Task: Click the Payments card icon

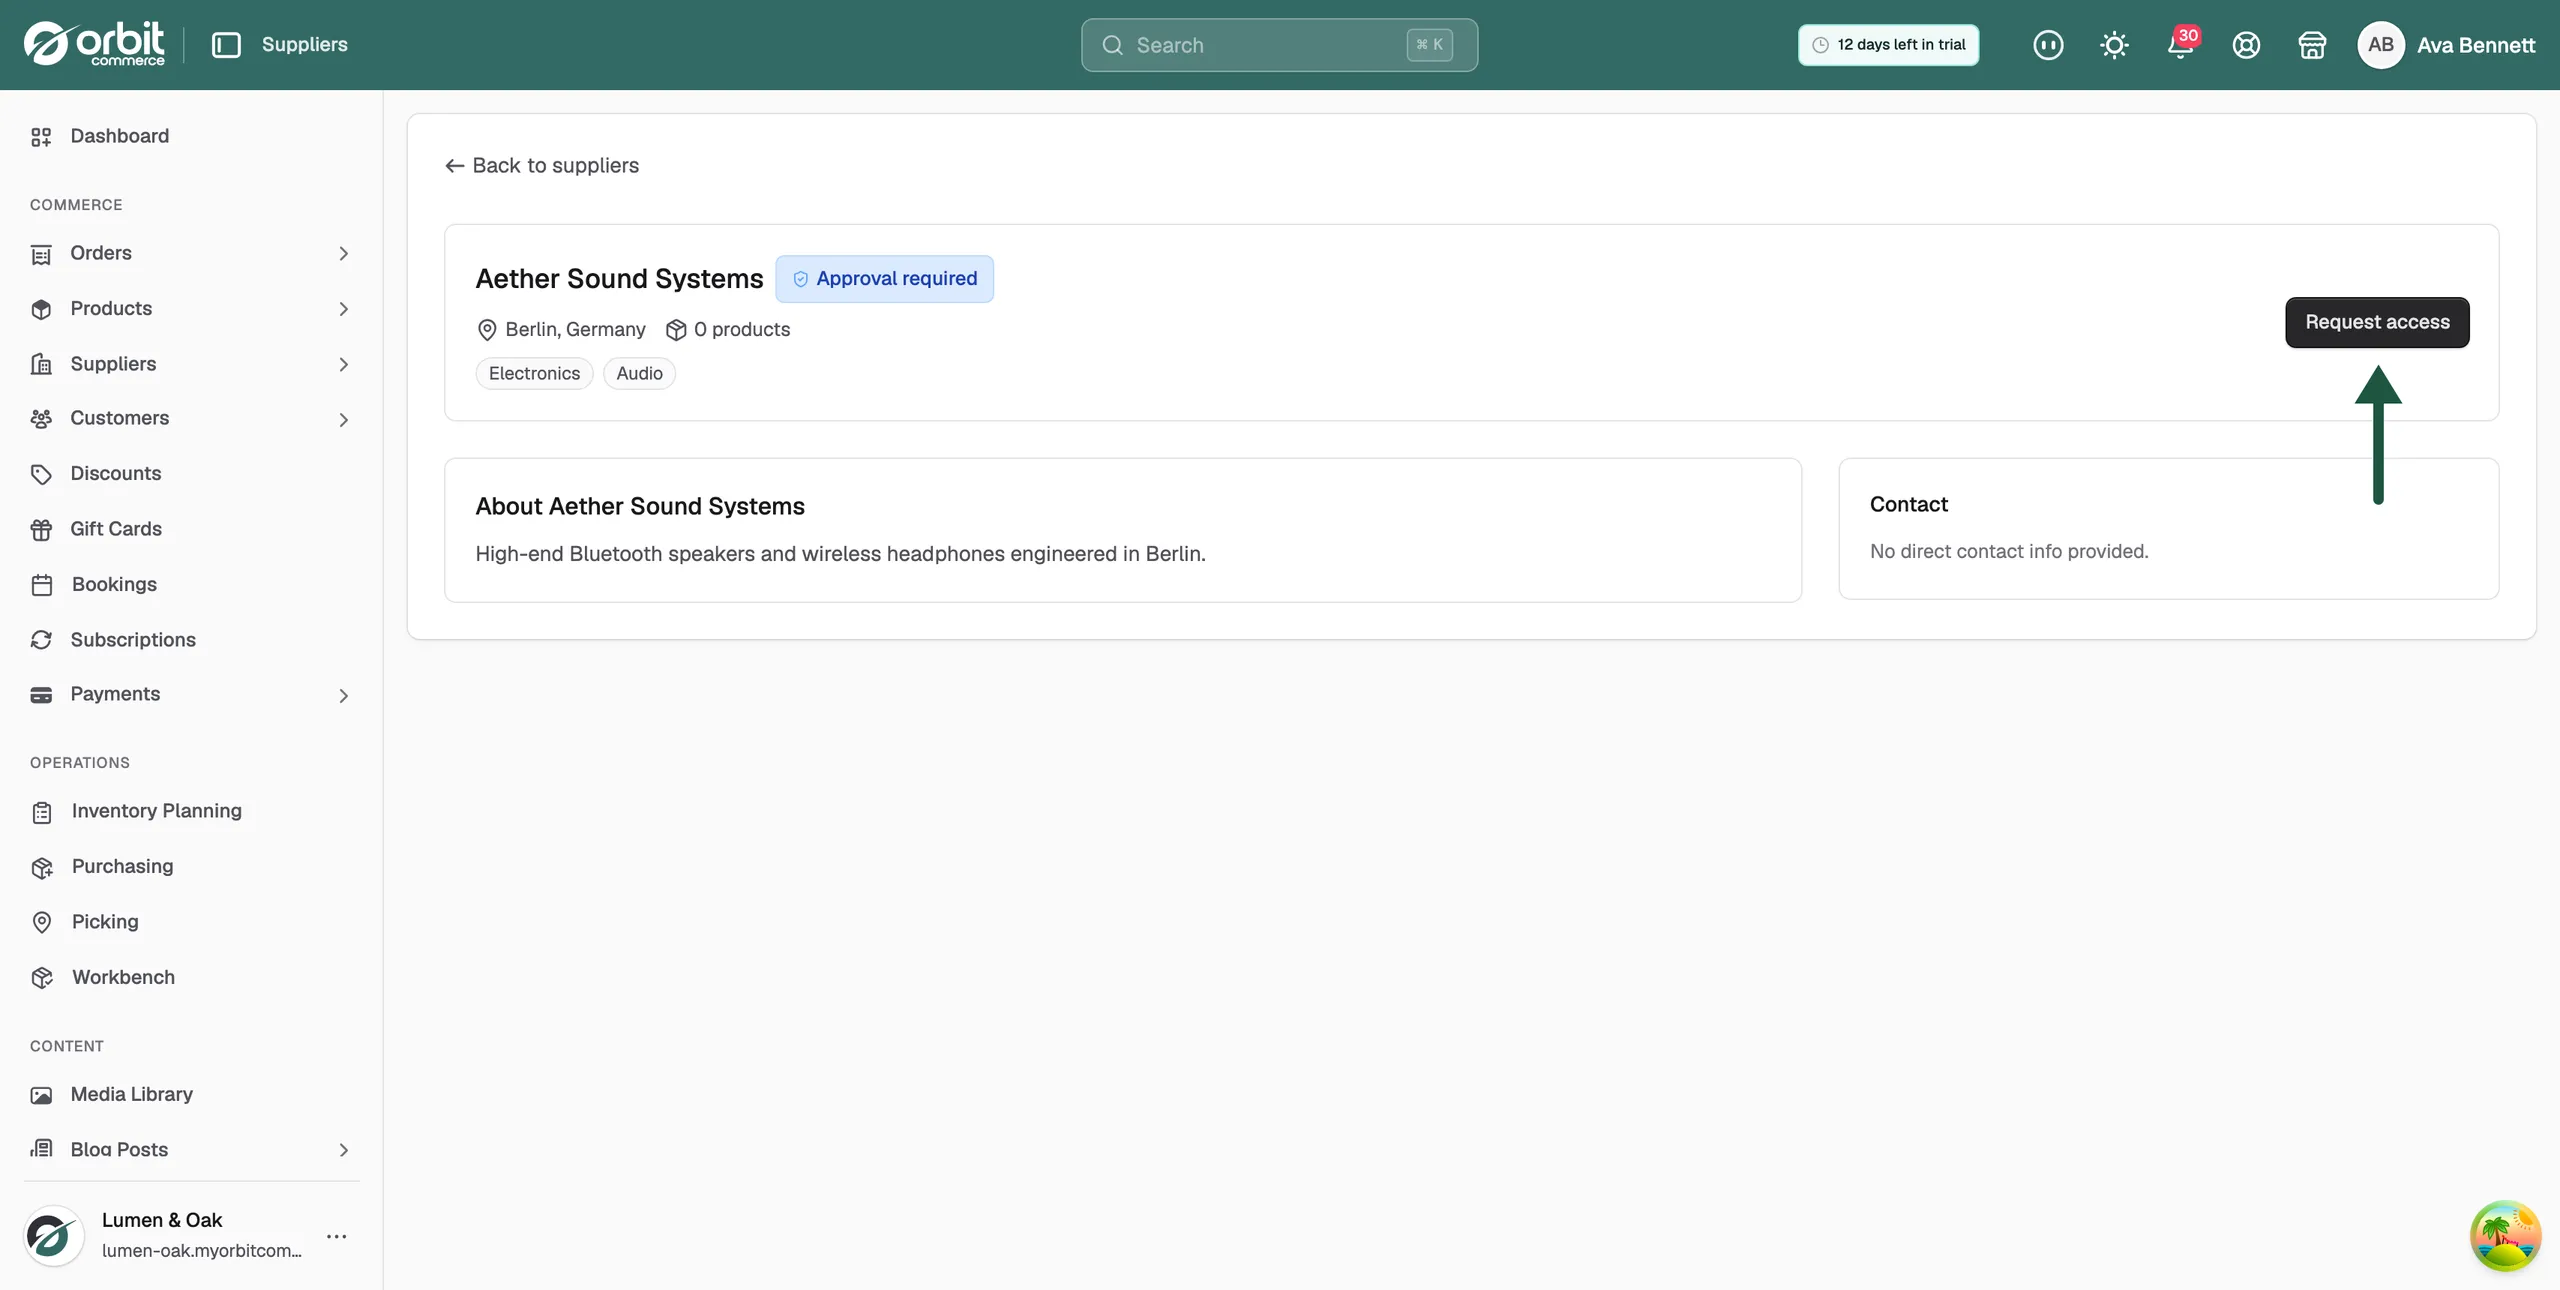Action: (x=41, y=695)
